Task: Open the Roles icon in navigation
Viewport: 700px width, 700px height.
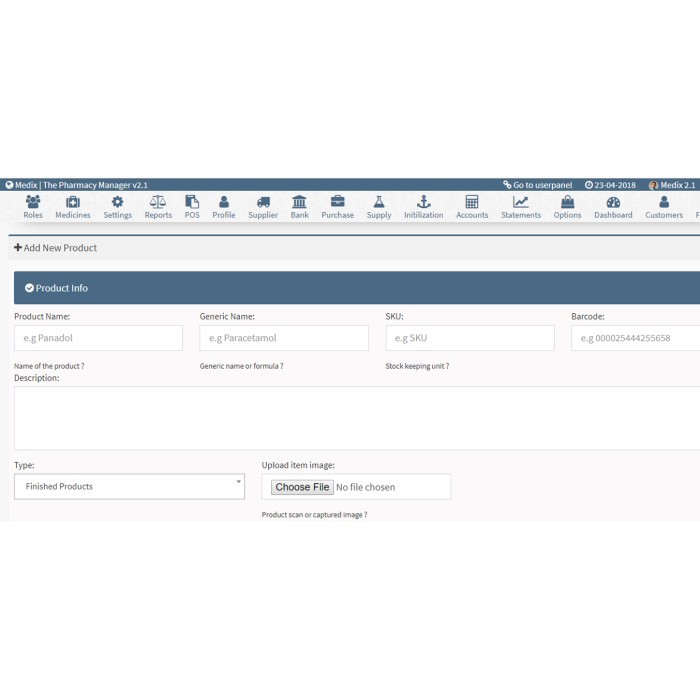Action: pos(33,202)
